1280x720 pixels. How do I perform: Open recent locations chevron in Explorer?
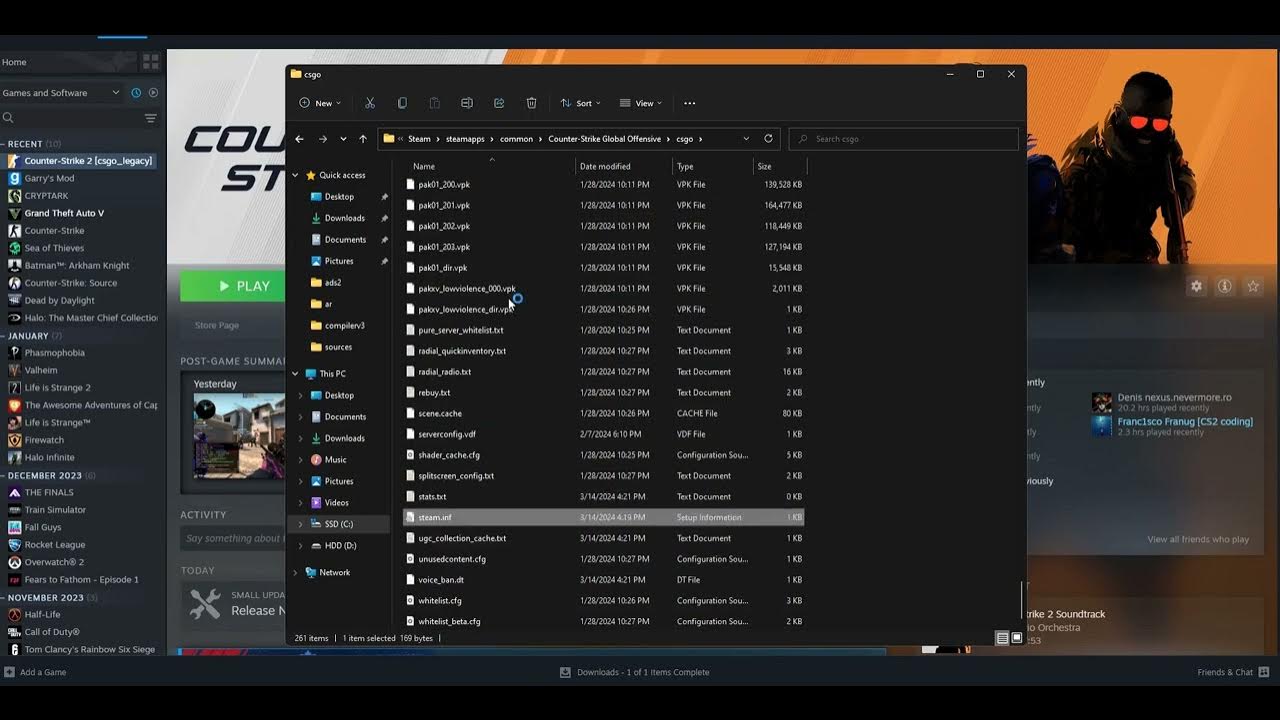(x=343, y=139)
